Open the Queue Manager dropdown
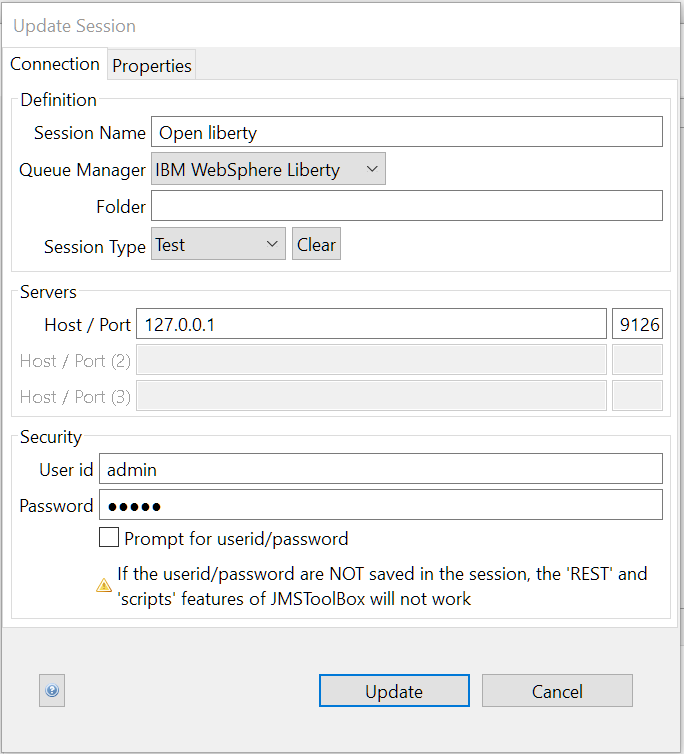The height and width of the screenshot is (754, 684). point(268,169)
